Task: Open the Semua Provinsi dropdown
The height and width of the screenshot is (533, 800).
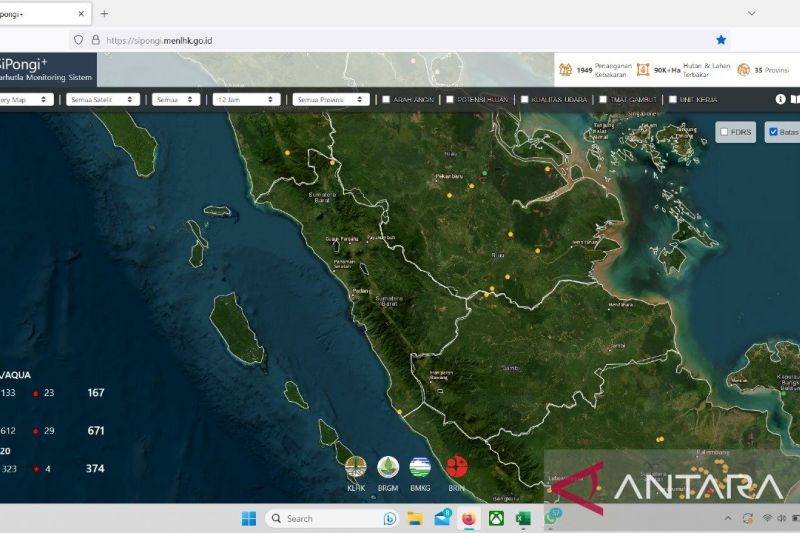Action: (331, 100)
